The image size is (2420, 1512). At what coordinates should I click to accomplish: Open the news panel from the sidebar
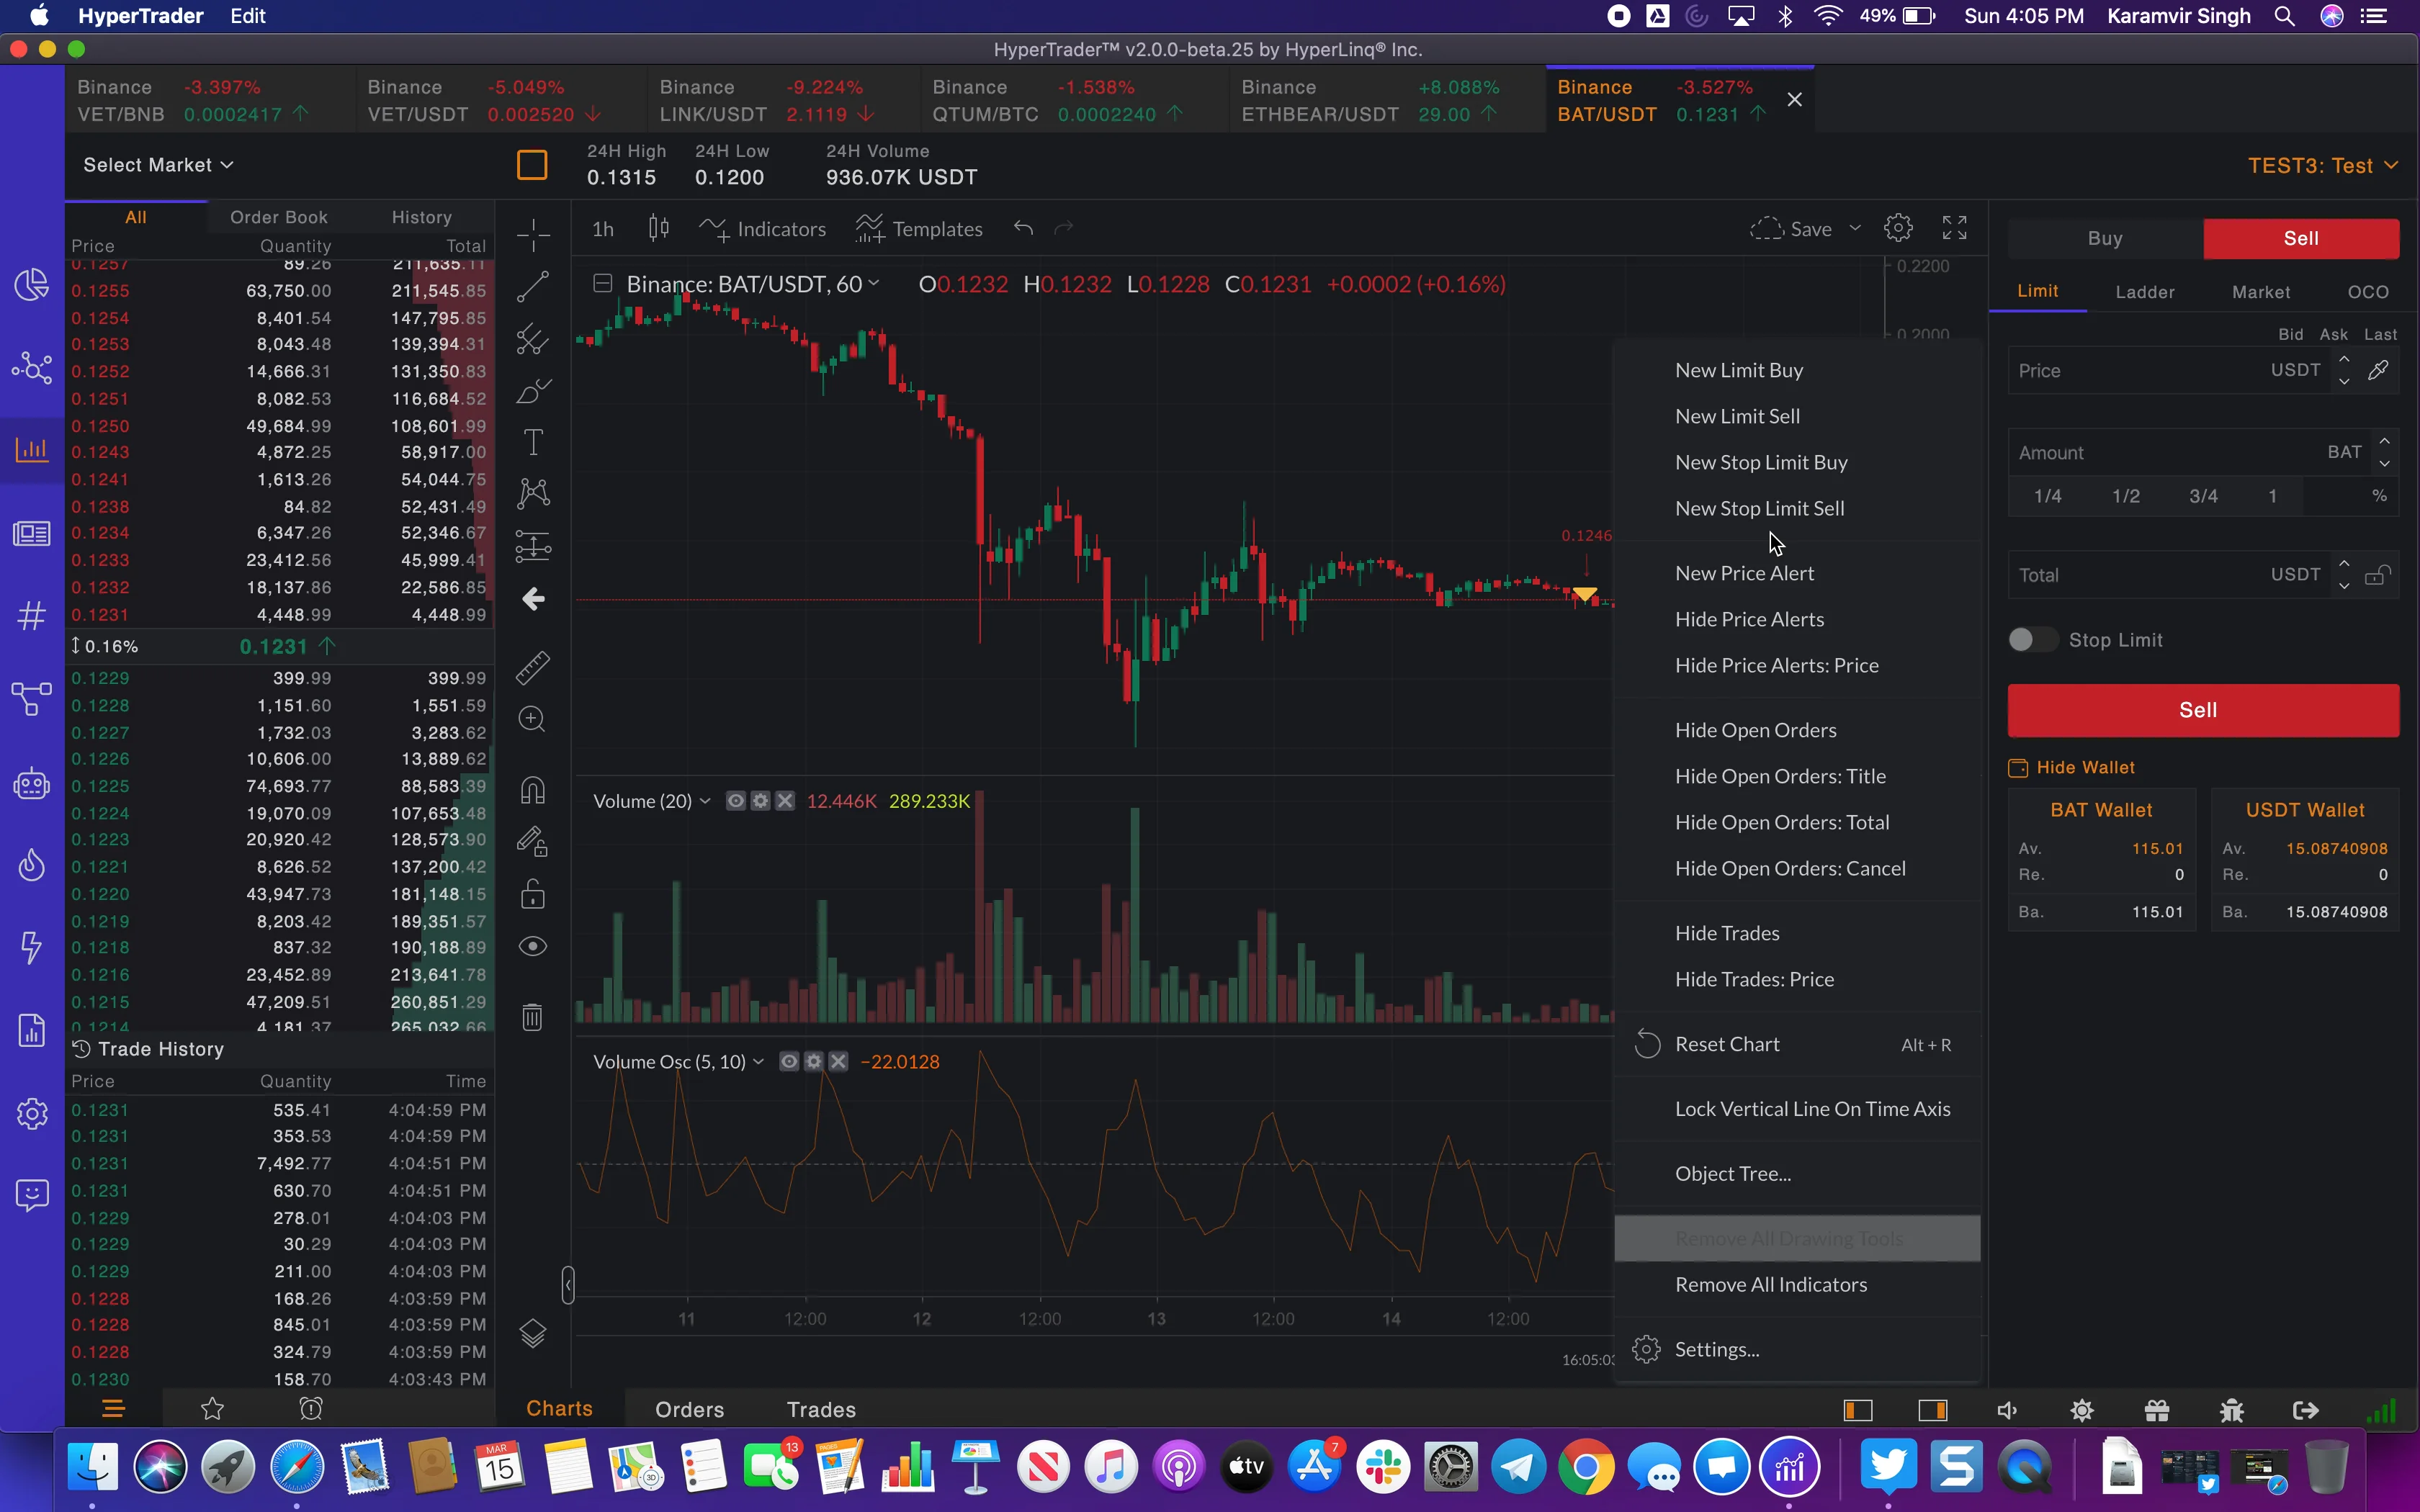click(31, 533)
